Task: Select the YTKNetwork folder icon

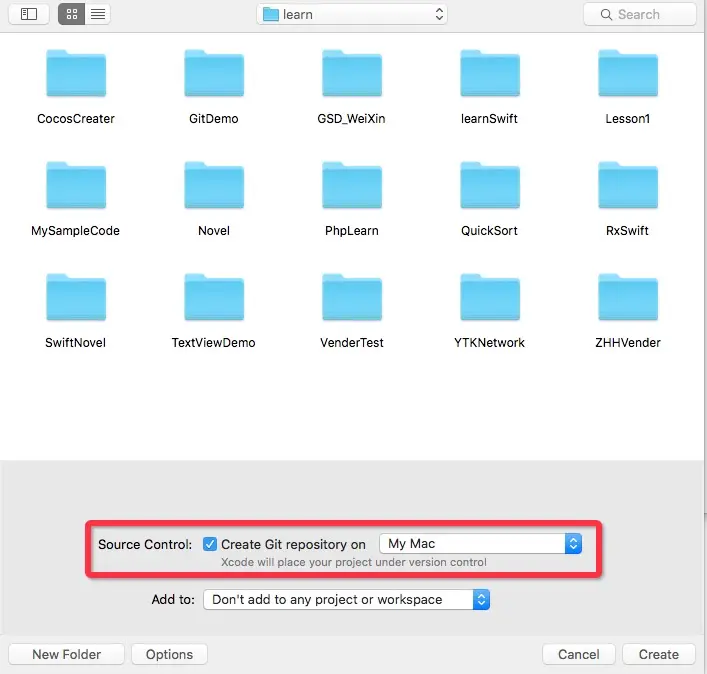Action: (x=490, y=298)
